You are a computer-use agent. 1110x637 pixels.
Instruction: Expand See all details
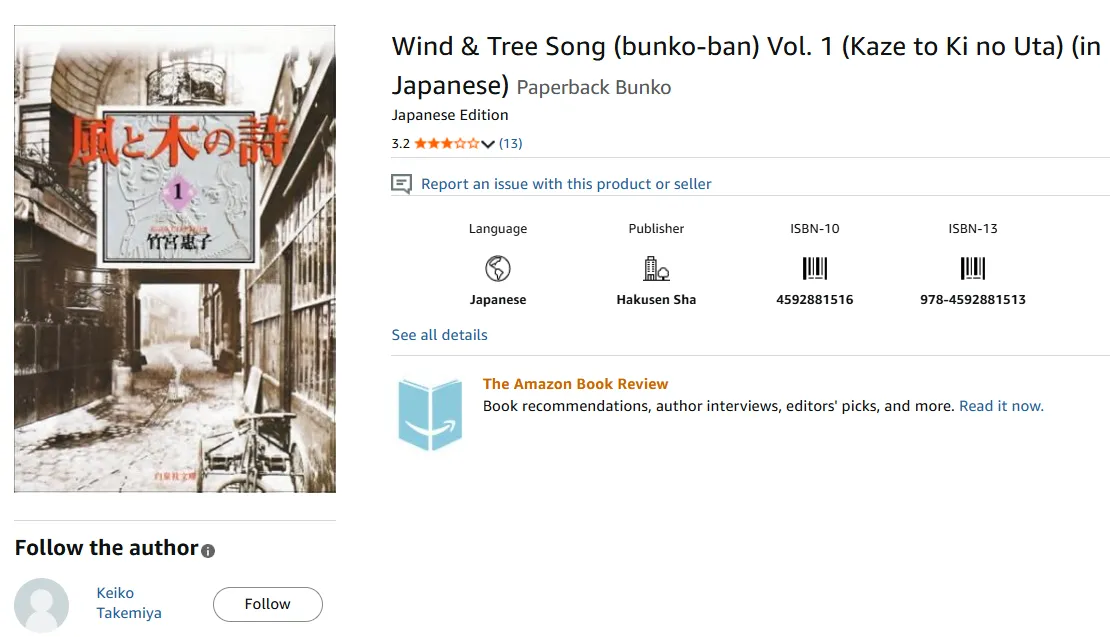pos(439,335)
